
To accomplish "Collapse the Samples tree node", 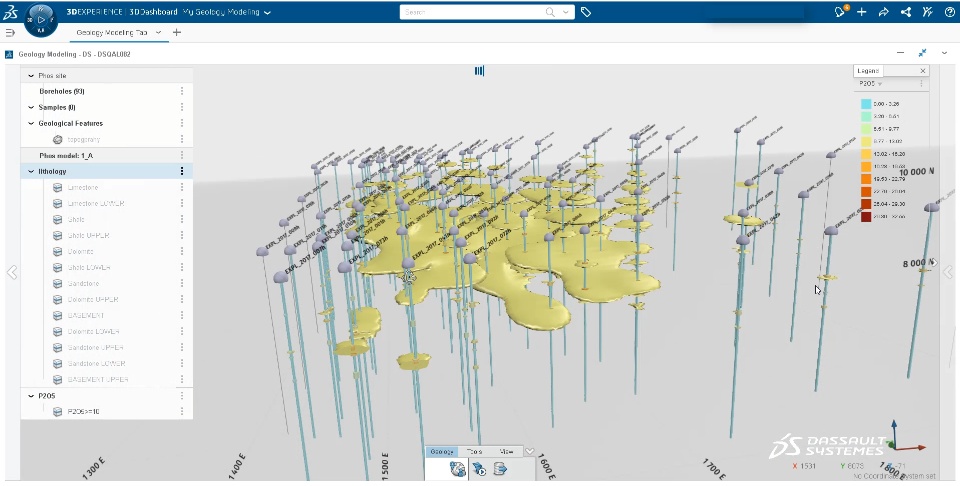I will [x=31, y=107].
